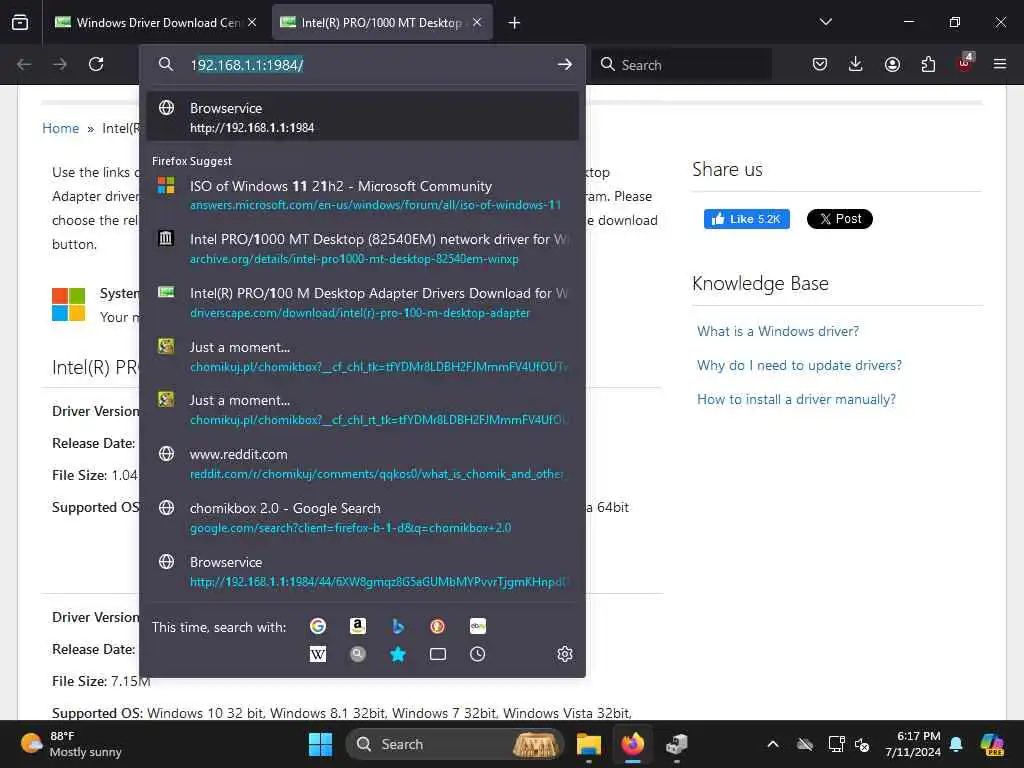Open Browservice suggestion with long 1984/44 URL

pyautogui.click(x=362, y=571)
